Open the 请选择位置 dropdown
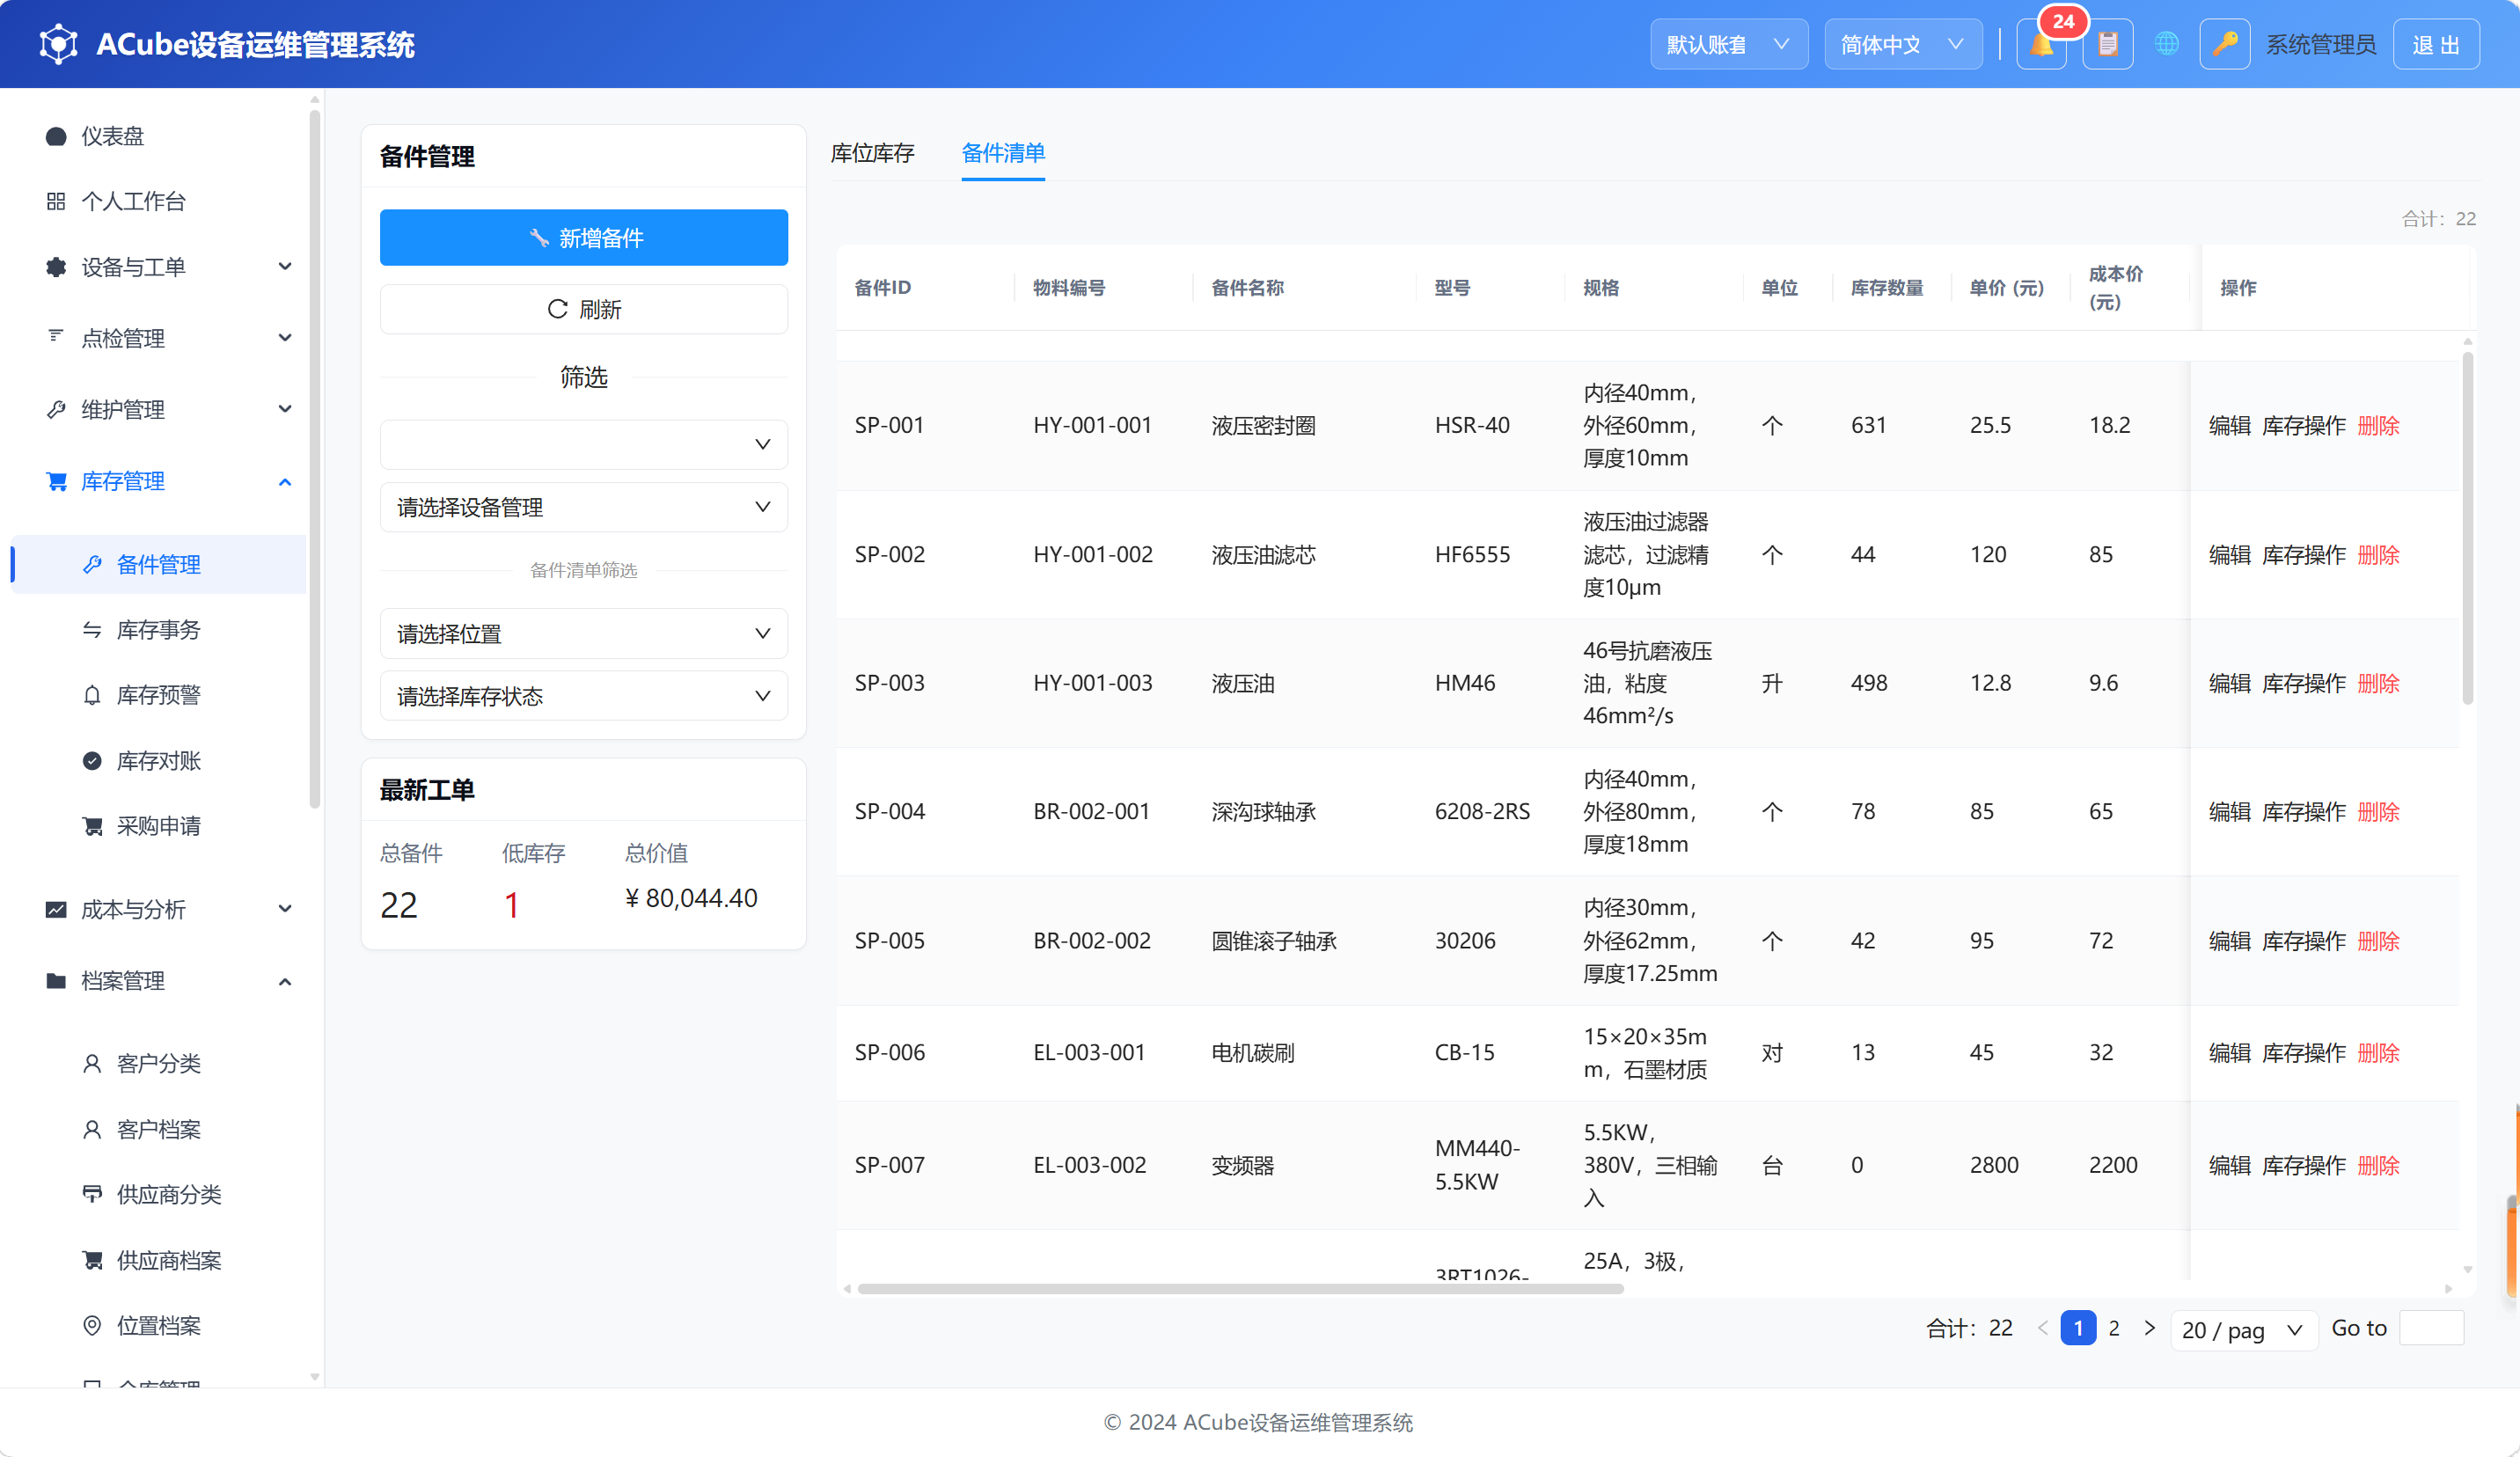This screenshot has height=1457, width=2520. [x=584, y=634]
